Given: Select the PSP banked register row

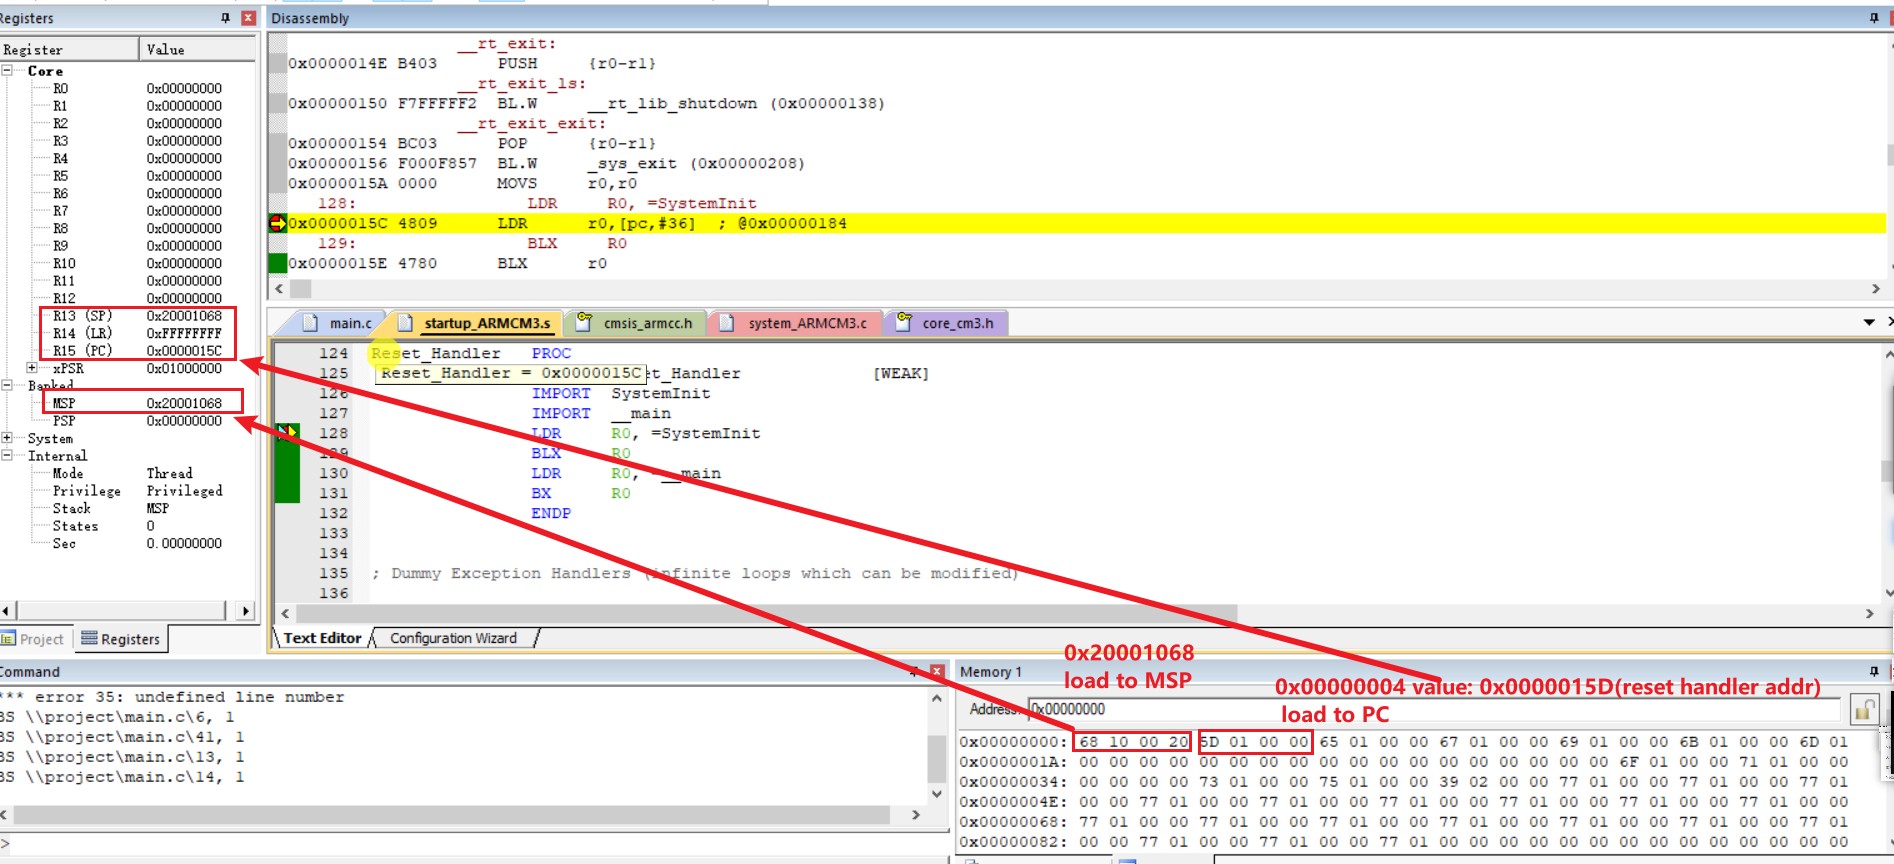Looking at the screenshot, I should (x=137, y=421).
